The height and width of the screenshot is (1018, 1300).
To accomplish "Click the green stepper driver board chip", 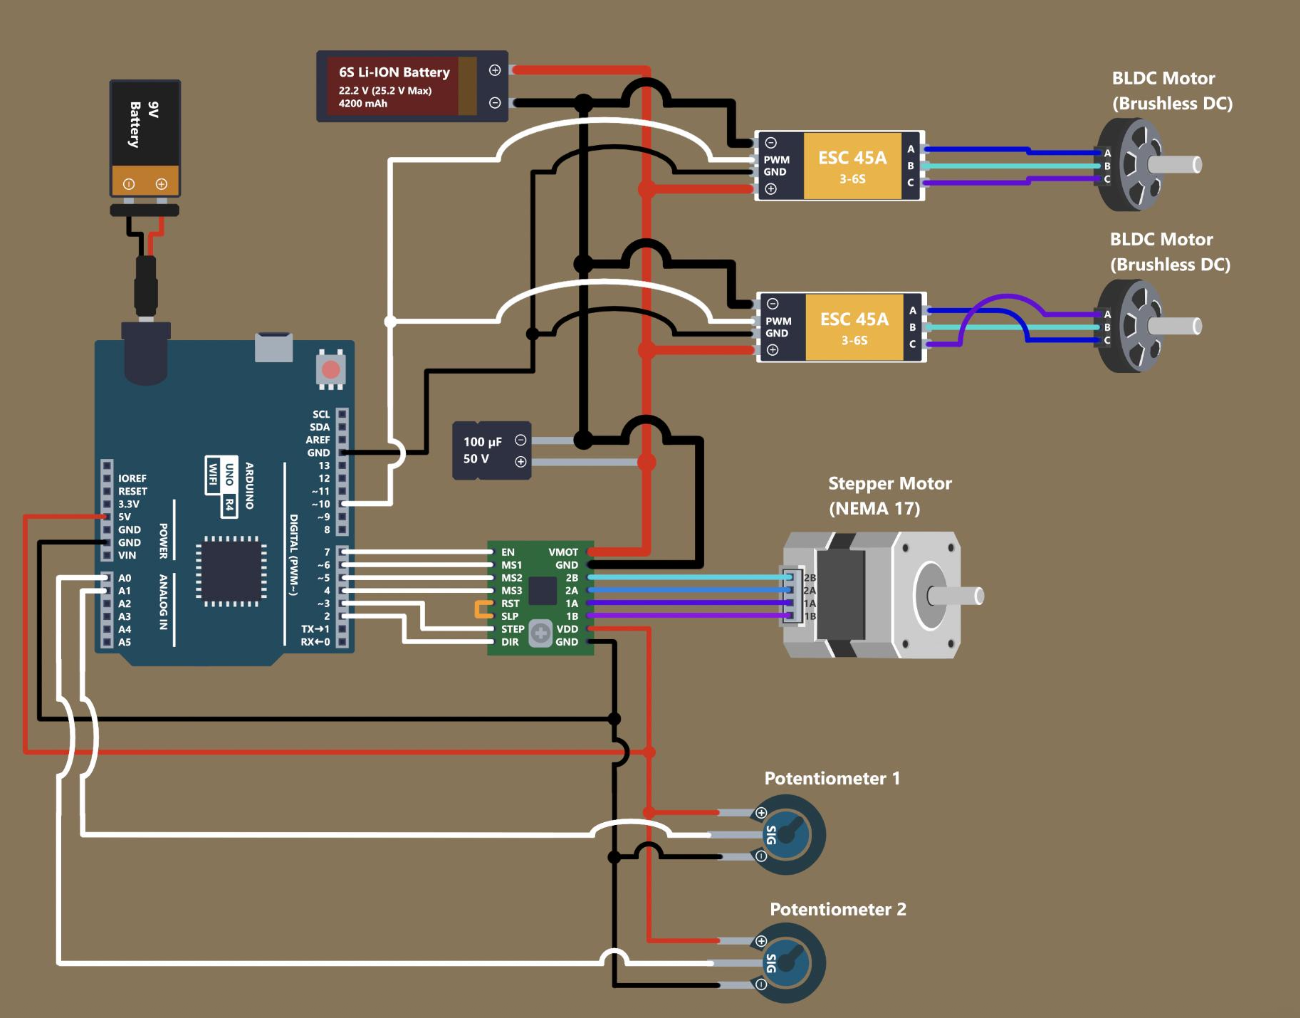I will tap(542, 591).
